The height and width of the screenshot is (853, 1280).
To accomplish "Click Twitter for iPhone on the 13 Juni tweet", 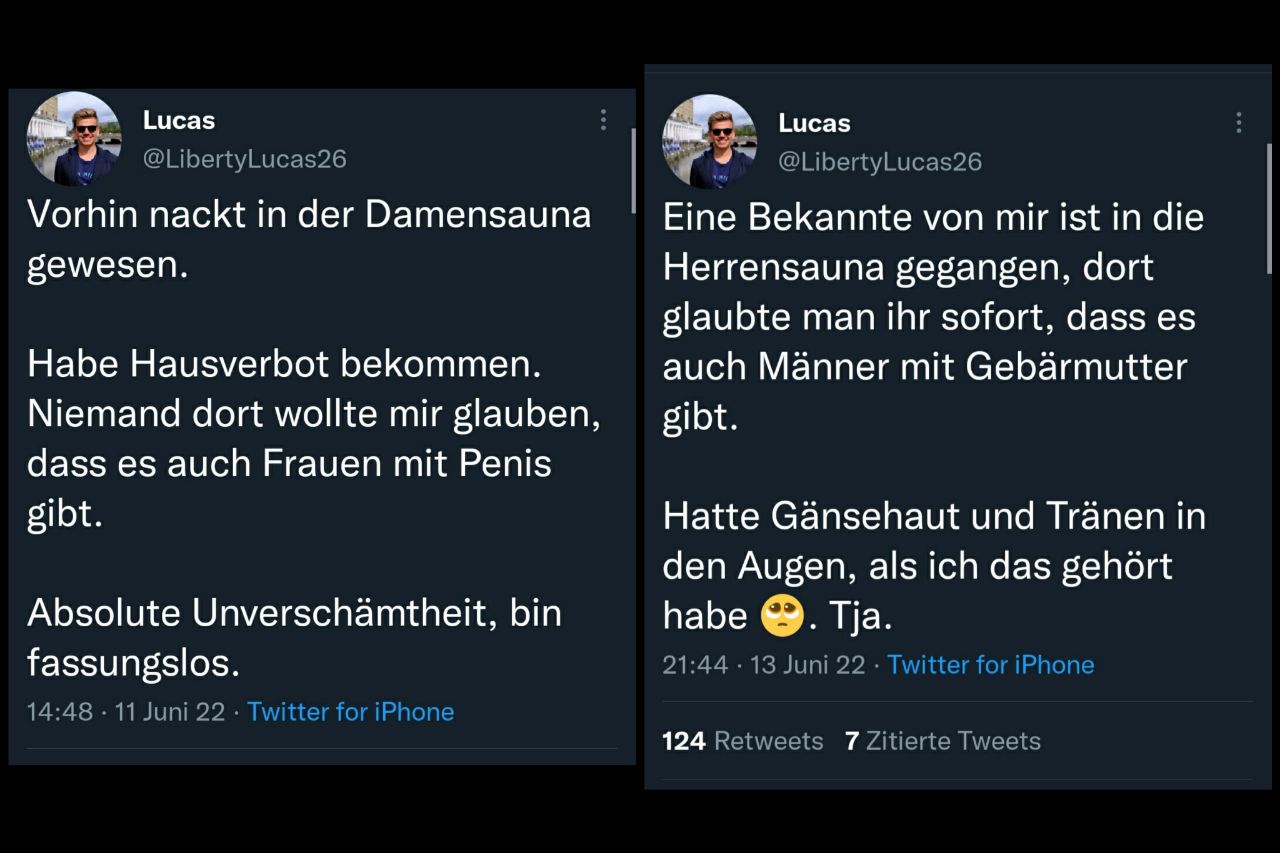I will [x=990, y=665].
